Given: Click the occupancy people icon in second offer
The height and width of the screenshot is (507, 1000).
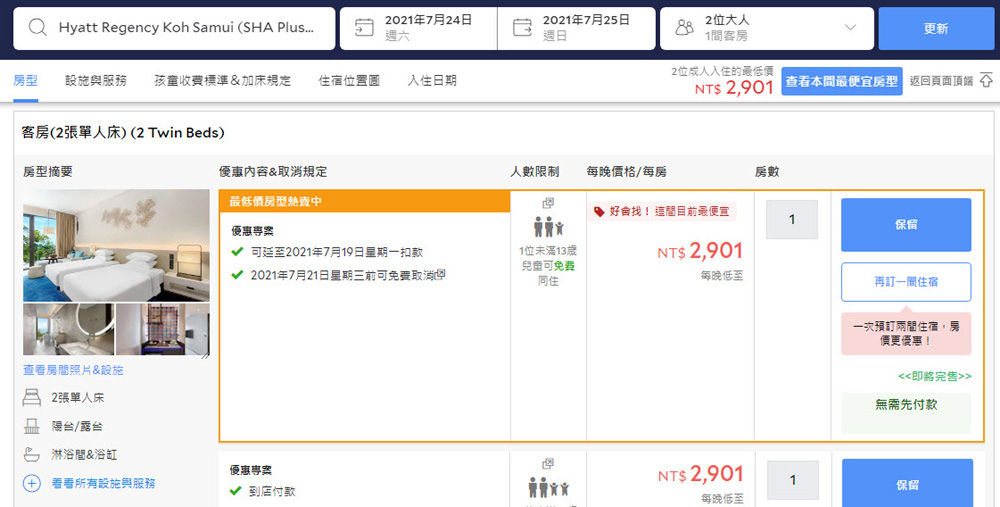Looking at the screenshot, I should click(x=548, y=489).
